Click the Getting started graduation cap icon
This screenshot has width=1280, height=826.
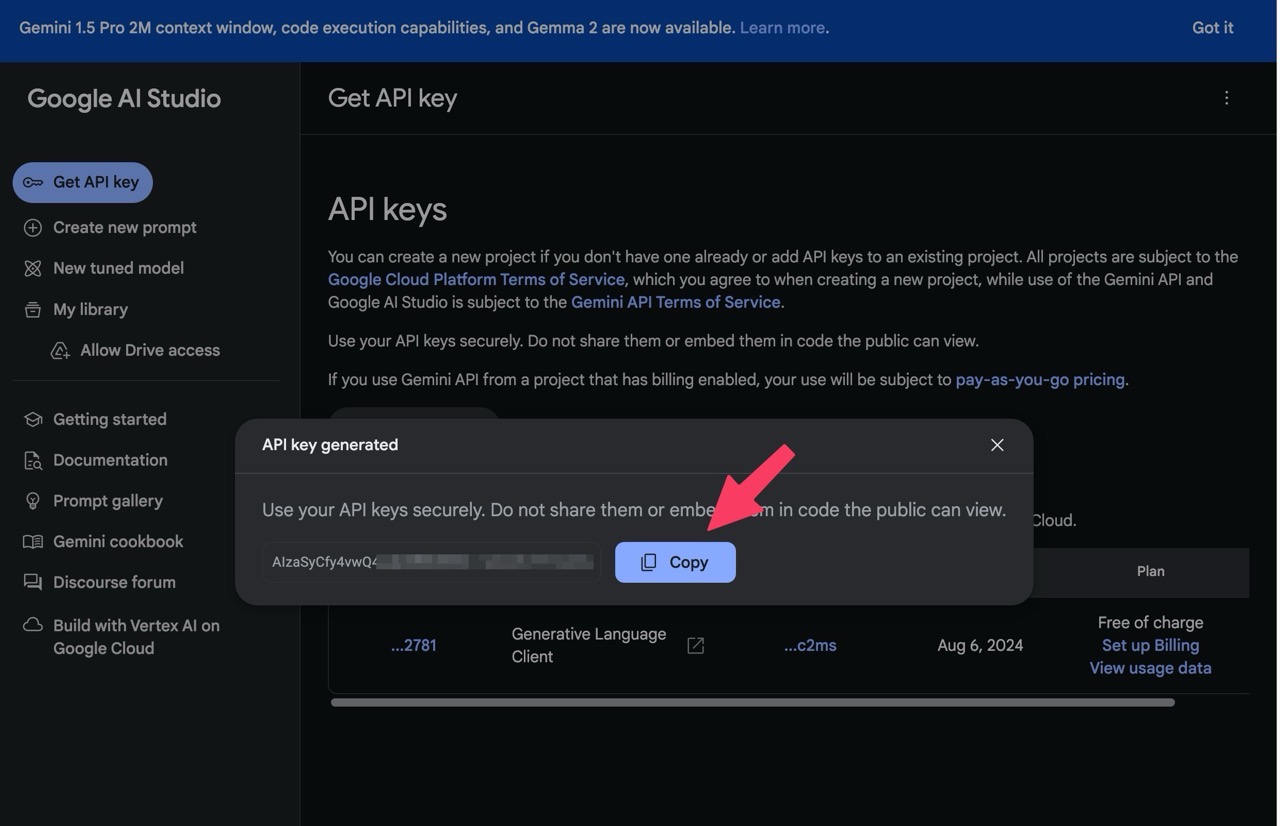tap(33, 420)
